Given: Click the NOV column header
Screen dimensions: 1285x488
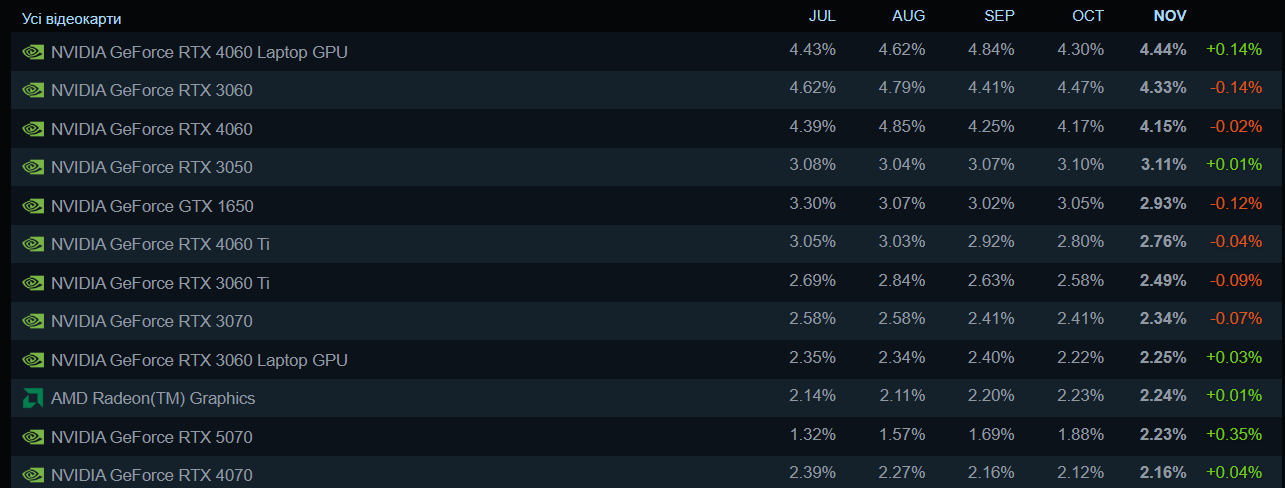Looking at the screenshot, I should click(x=1169, y=16).
